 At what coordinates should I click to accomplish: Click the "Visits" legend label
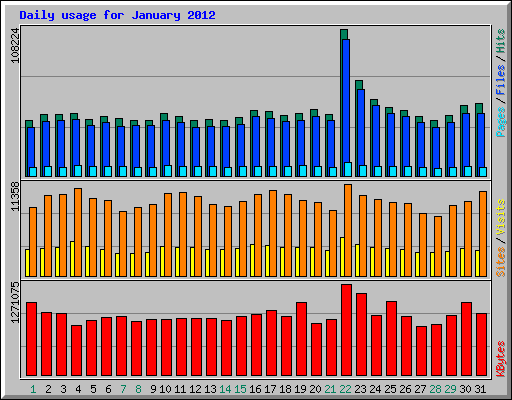(x=501, y=218)
